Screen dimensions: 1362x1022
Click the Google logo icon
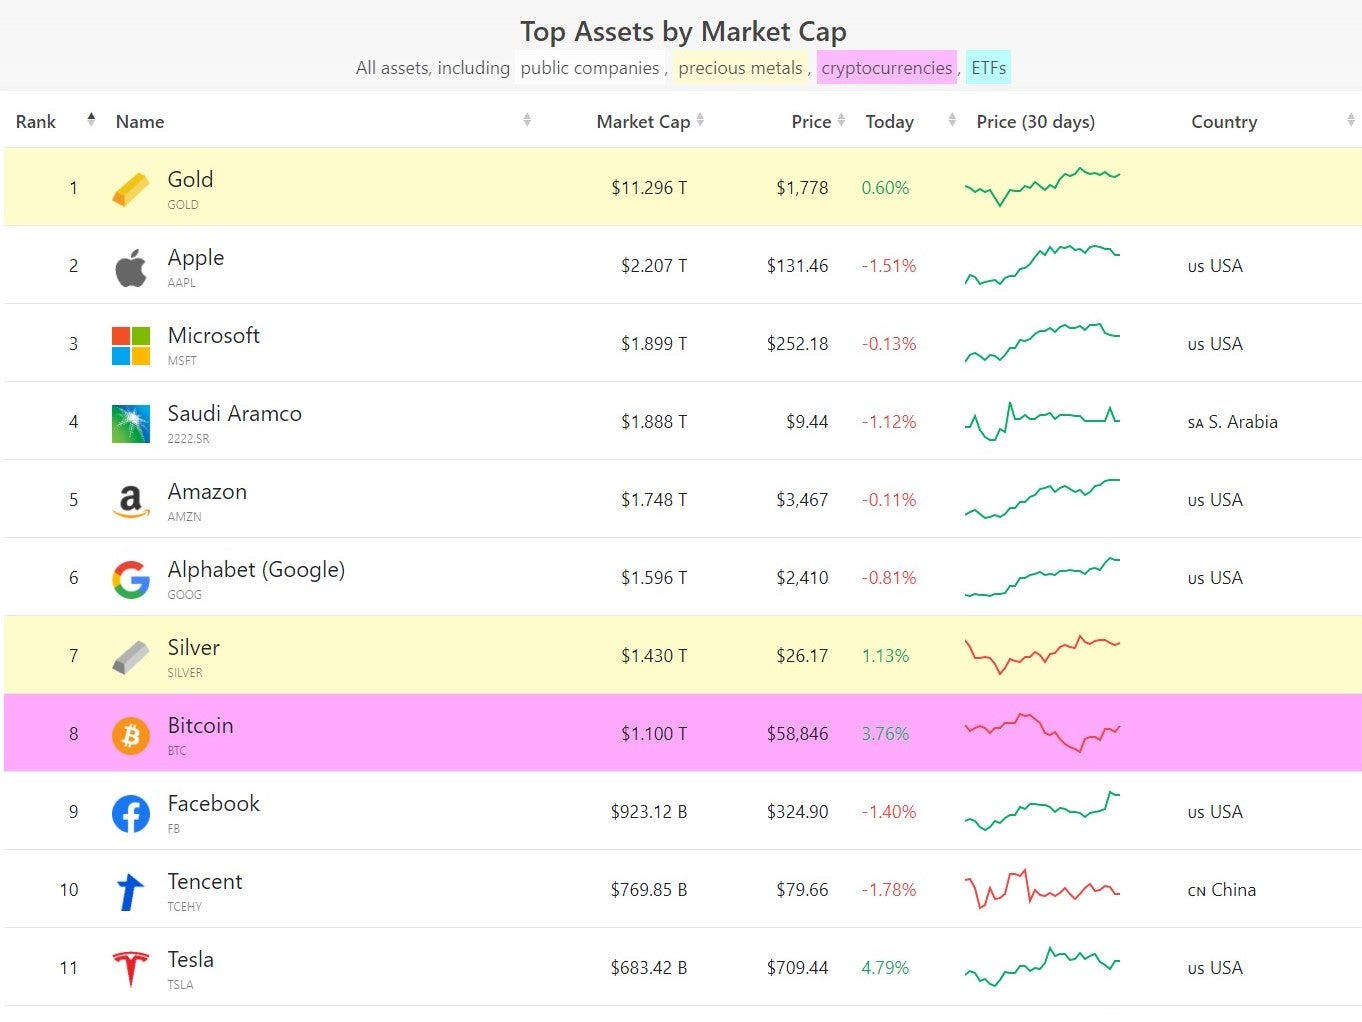(131, 579)
